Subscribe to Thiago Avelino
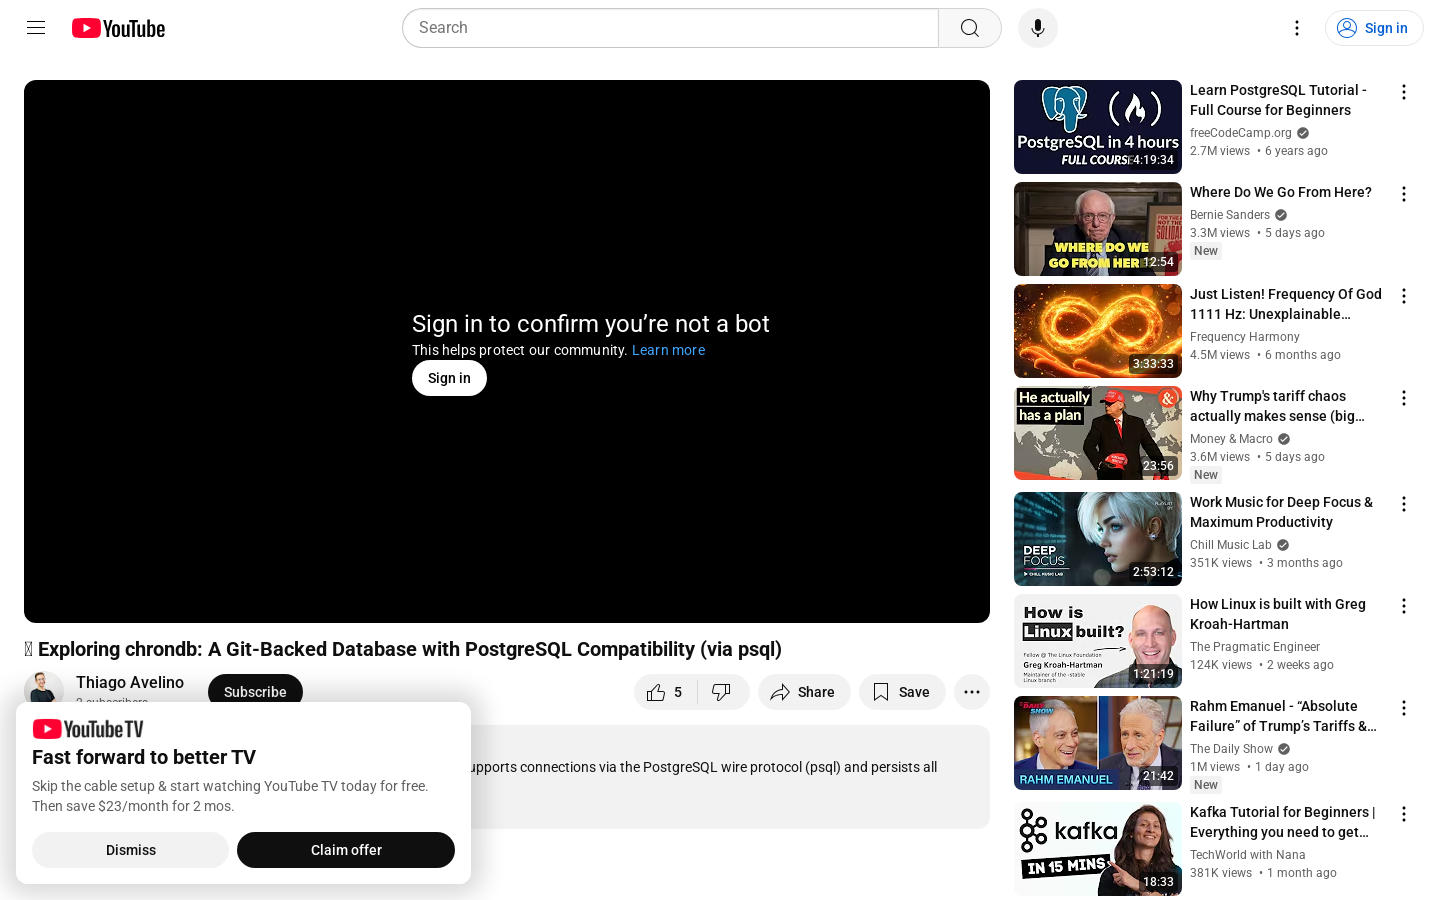 point(255,692)
